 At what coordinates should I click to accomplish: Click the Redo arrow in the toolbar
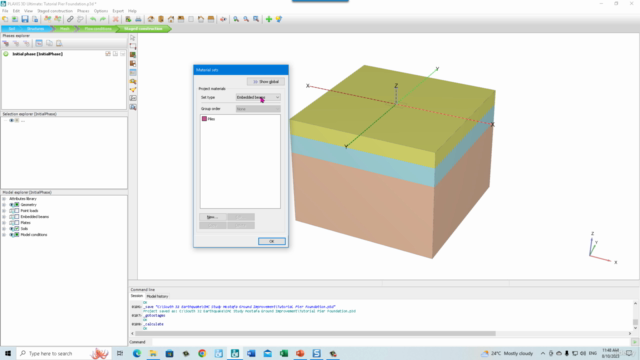(x=103, y=19)
